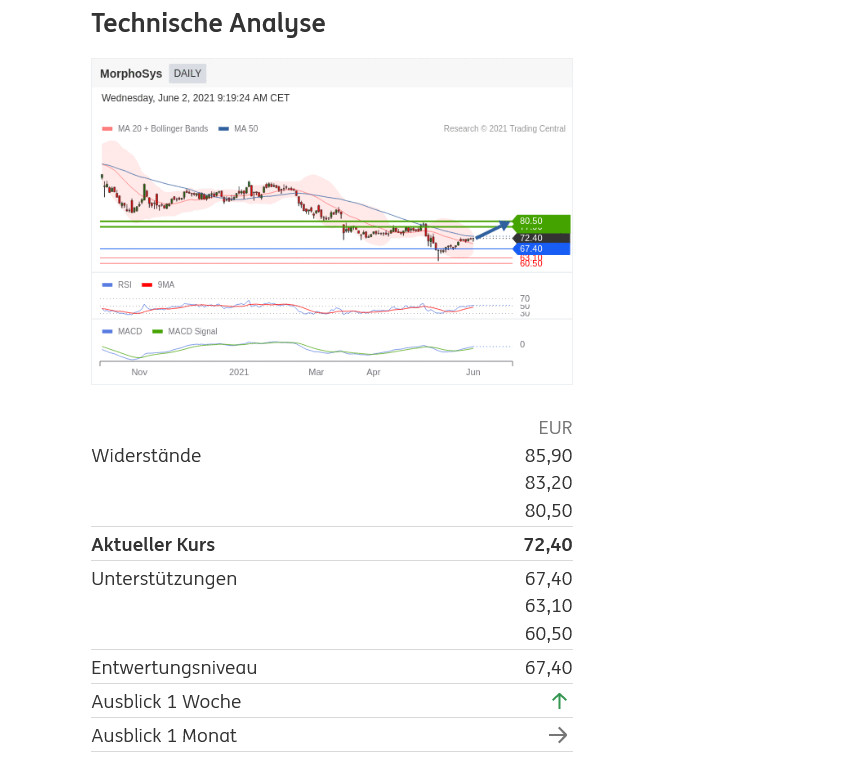Click the Technische Analyse heading
859x758 pixels.
[x=208, y=24]
